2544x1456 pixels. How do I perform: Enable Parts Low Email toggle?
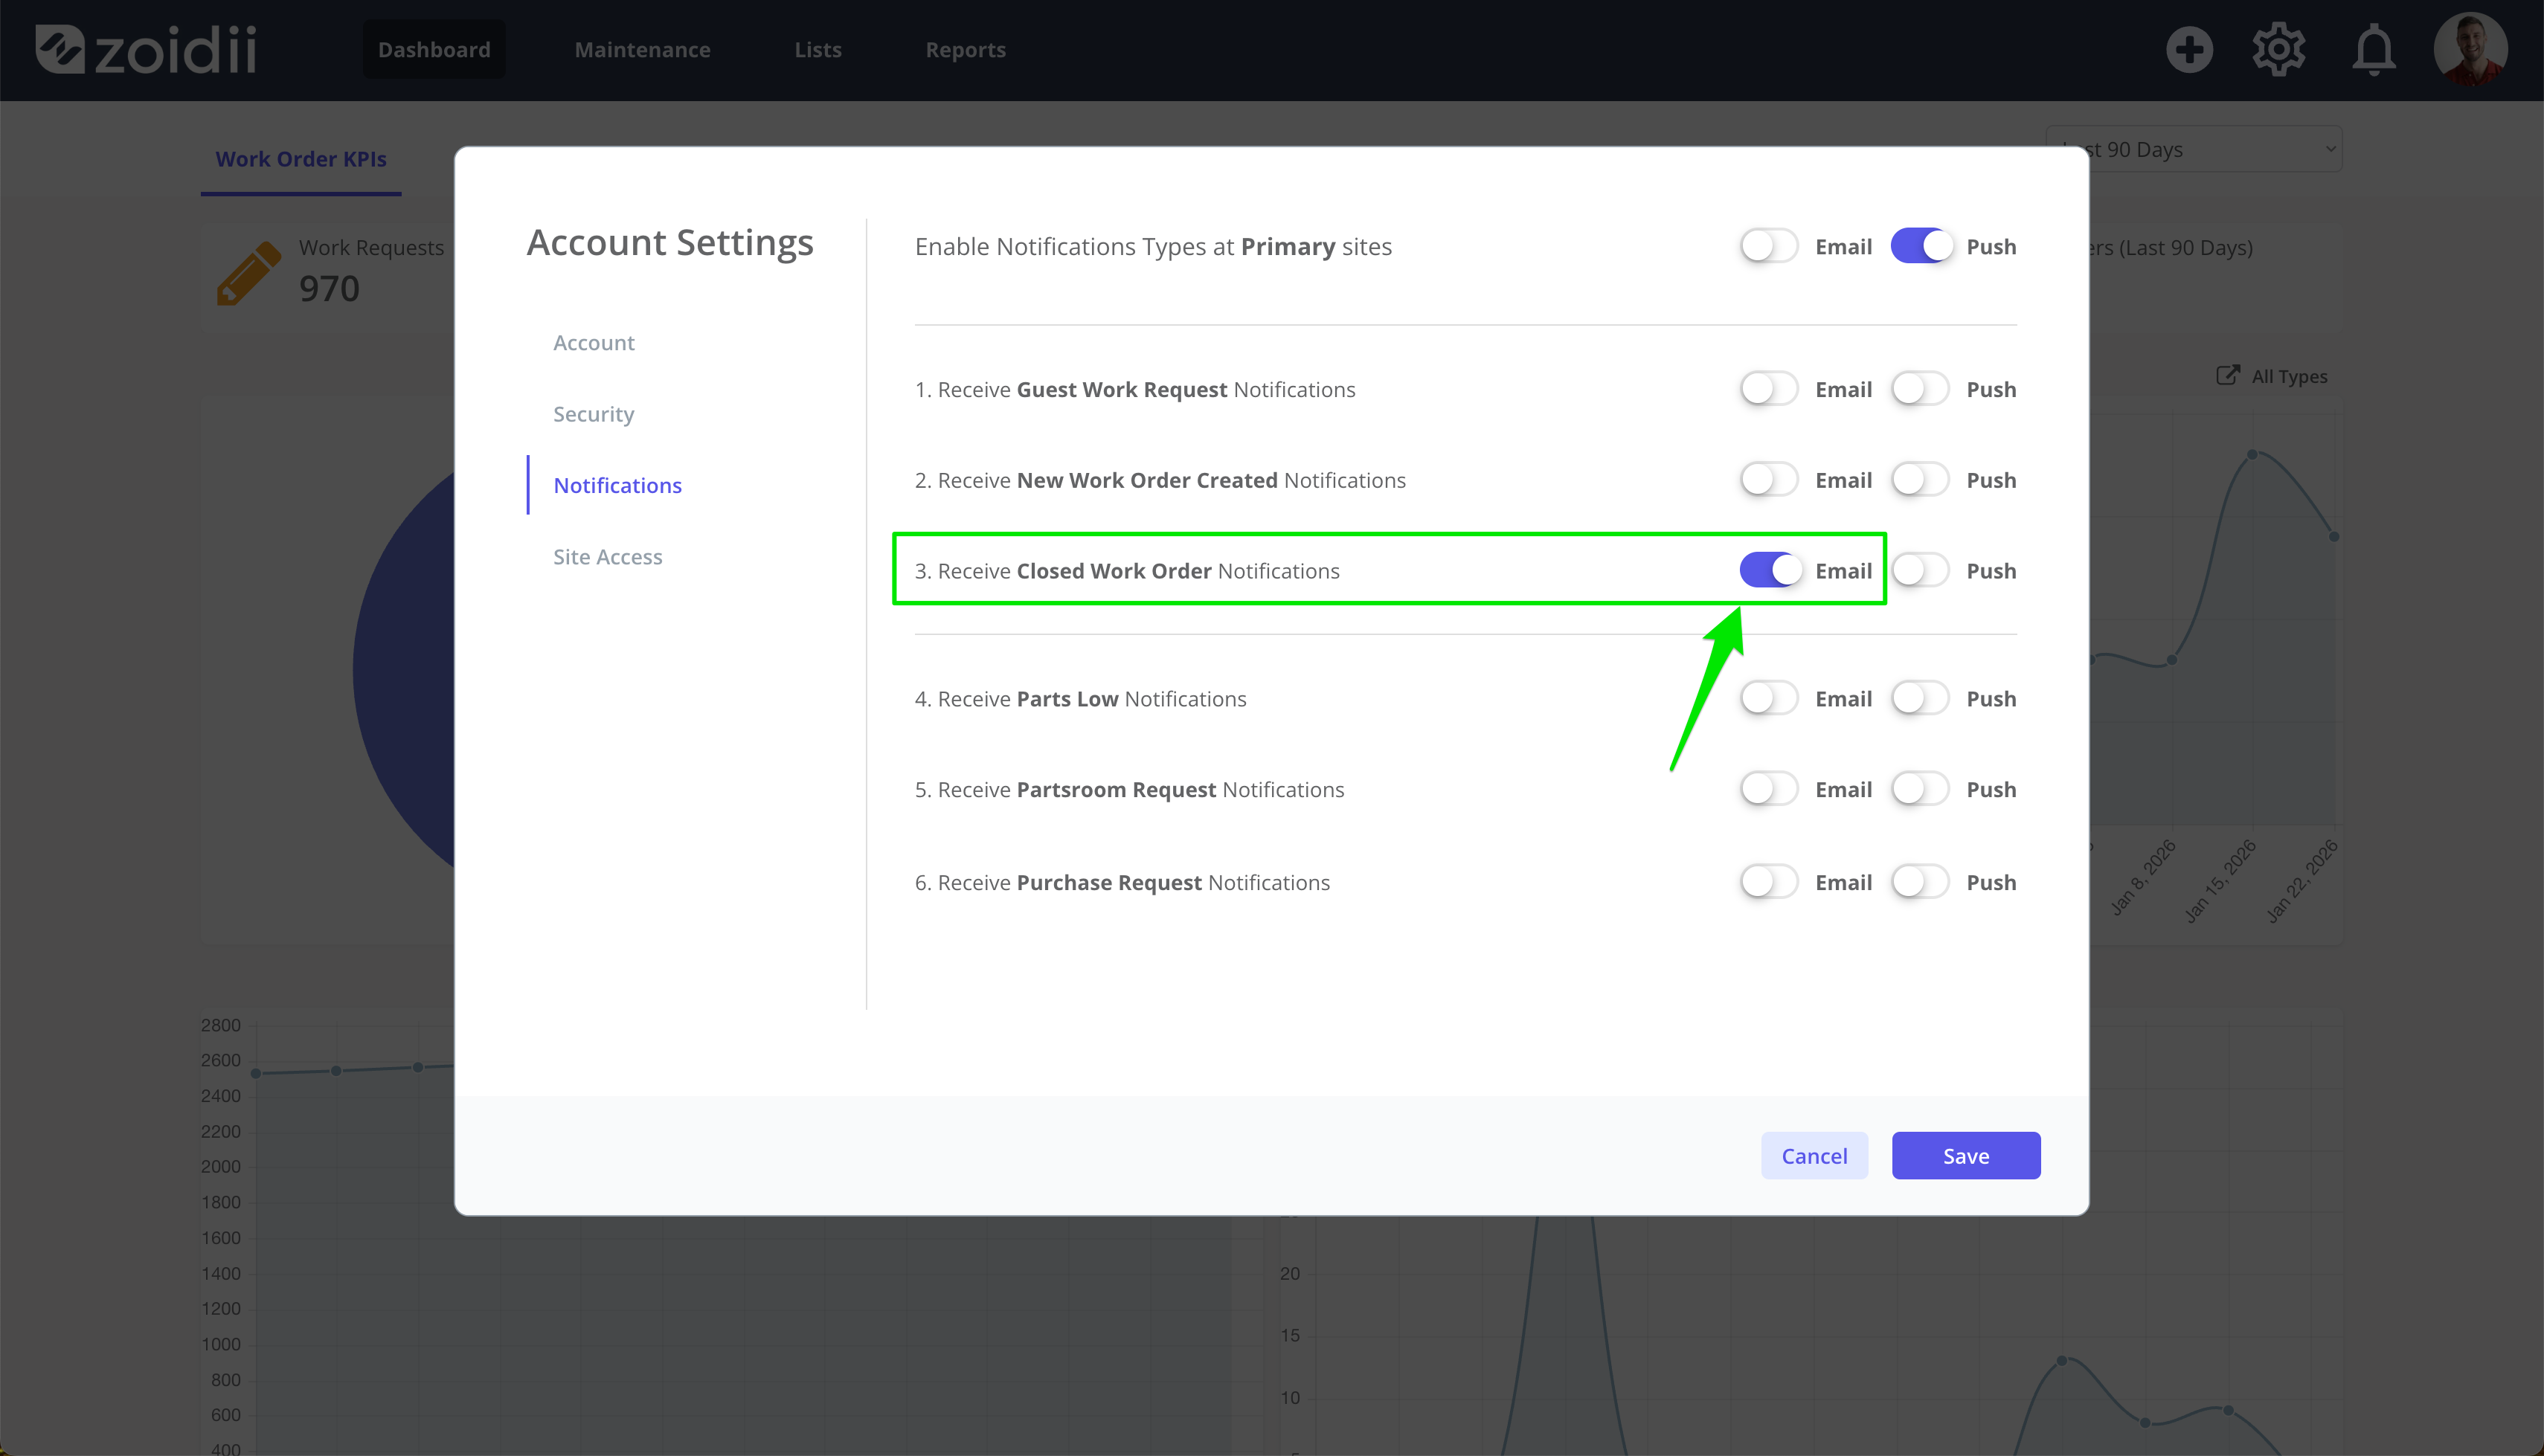pyautogui.click(x=1769, y=698)
